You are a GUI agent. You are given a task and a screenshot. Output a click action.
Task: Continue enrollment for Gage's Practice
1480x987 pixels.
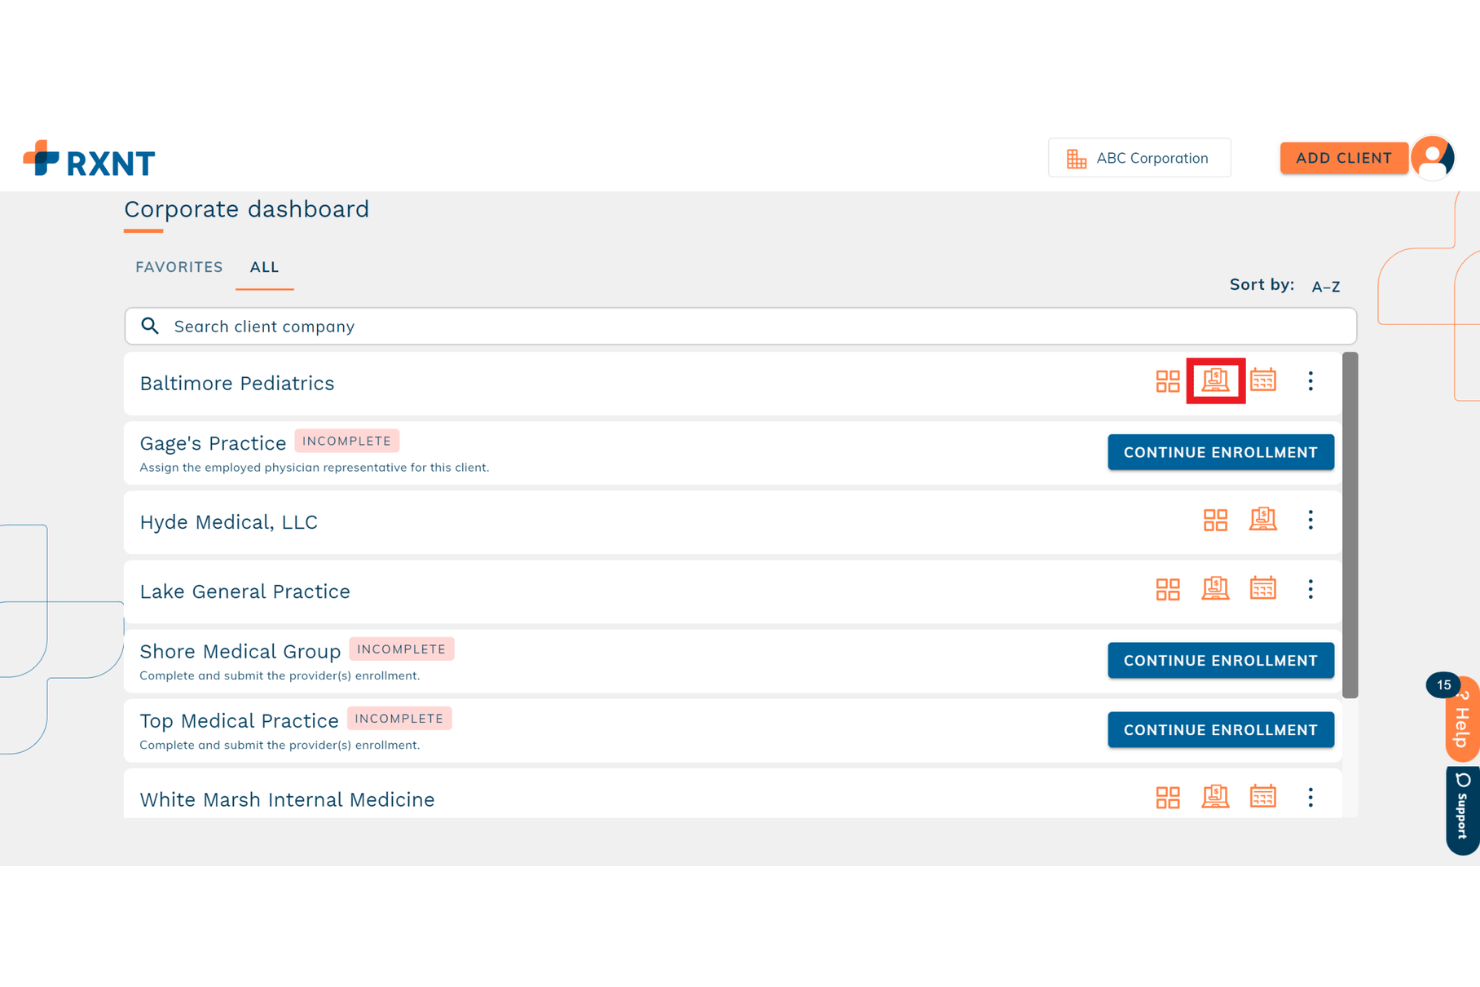(x=1220, y=452)
